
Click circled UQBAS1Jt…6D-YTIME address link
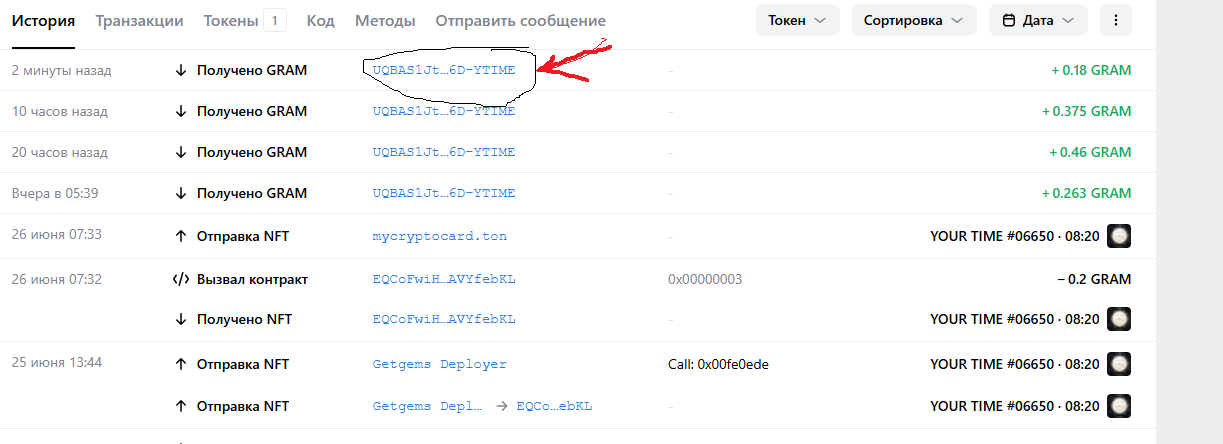coord(444,70)
